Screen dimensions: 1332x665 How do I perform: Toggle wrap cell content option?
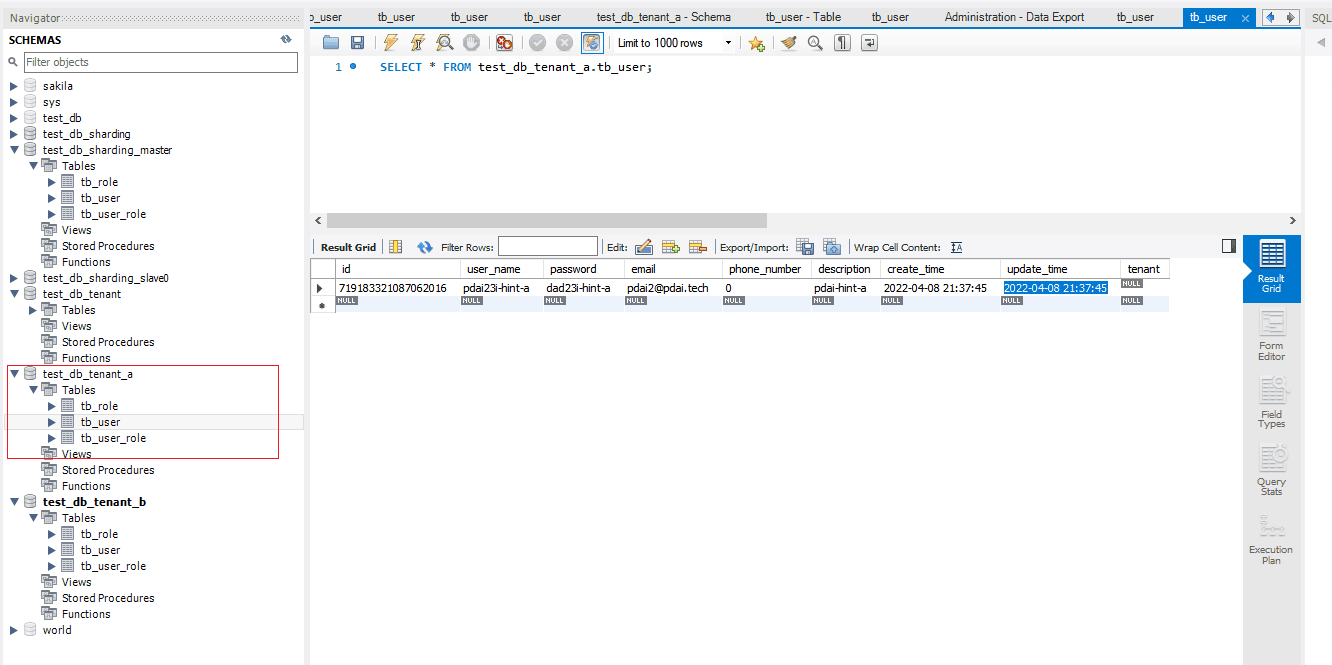tap(957, 247)
